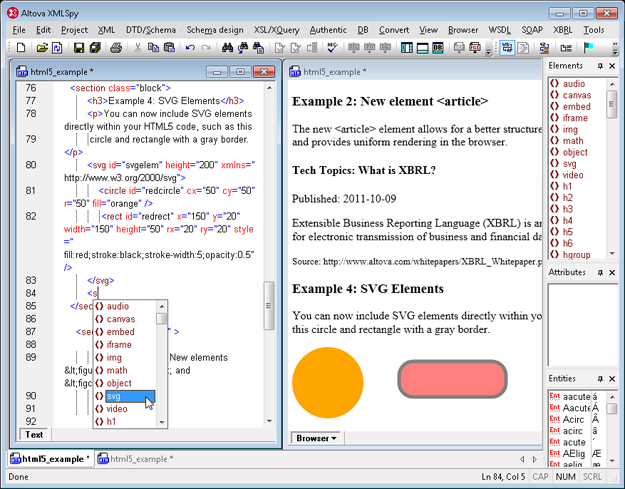Click the New document toolbar icon
This screenshot has height=489, width=625.
(23, 48)
